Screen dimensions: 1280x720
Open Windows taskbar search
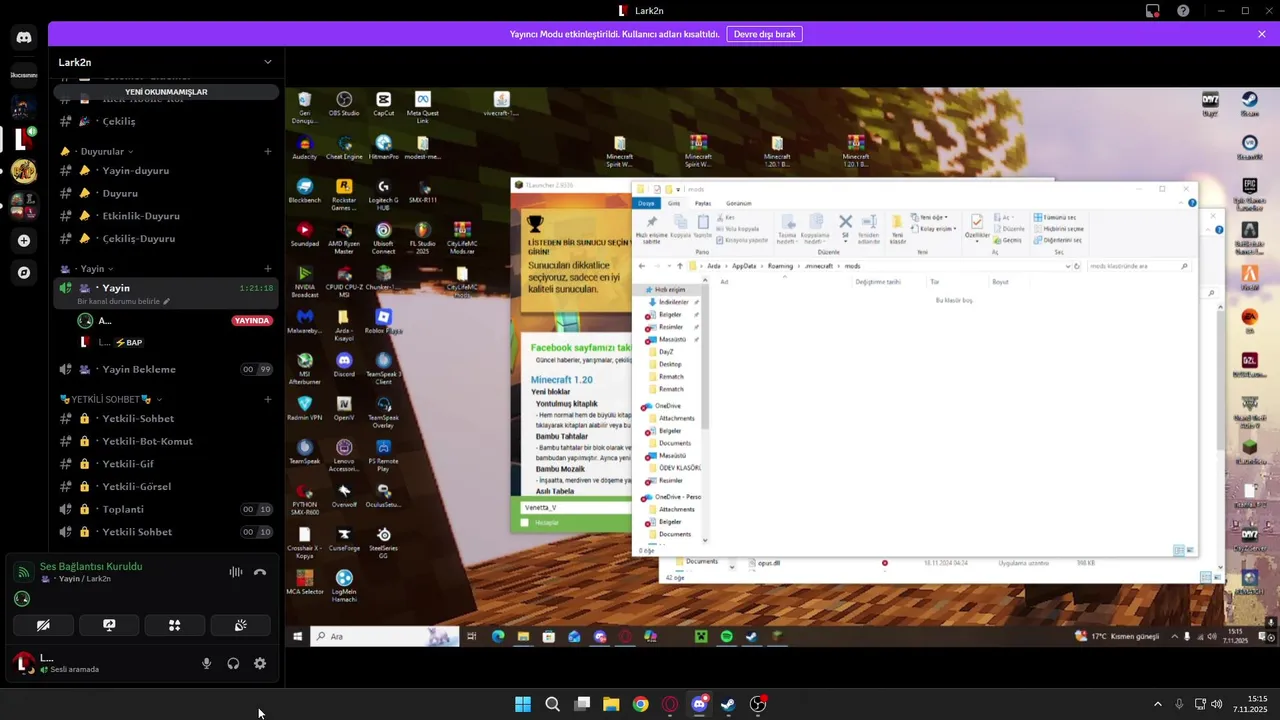(x=552, y=704)
